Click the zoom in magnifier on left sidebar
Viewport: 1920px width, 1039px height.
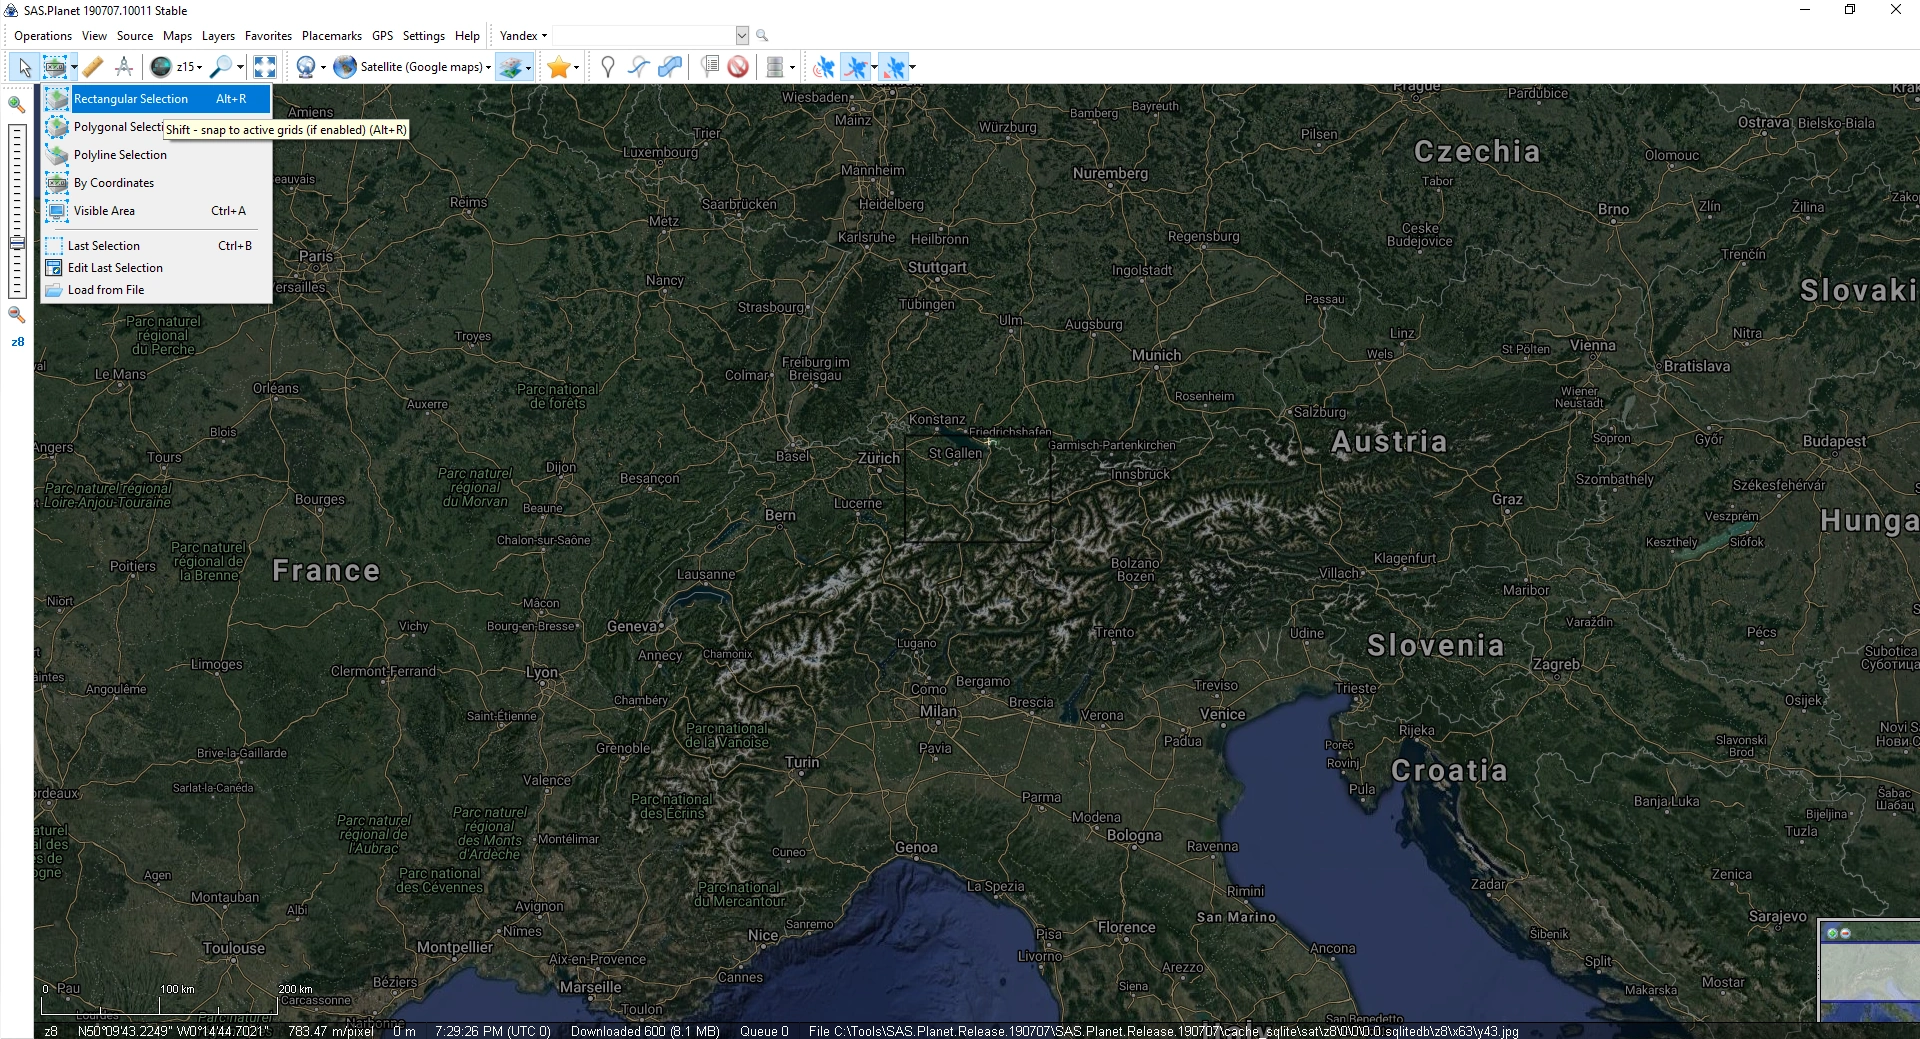(x=17, y=104)
